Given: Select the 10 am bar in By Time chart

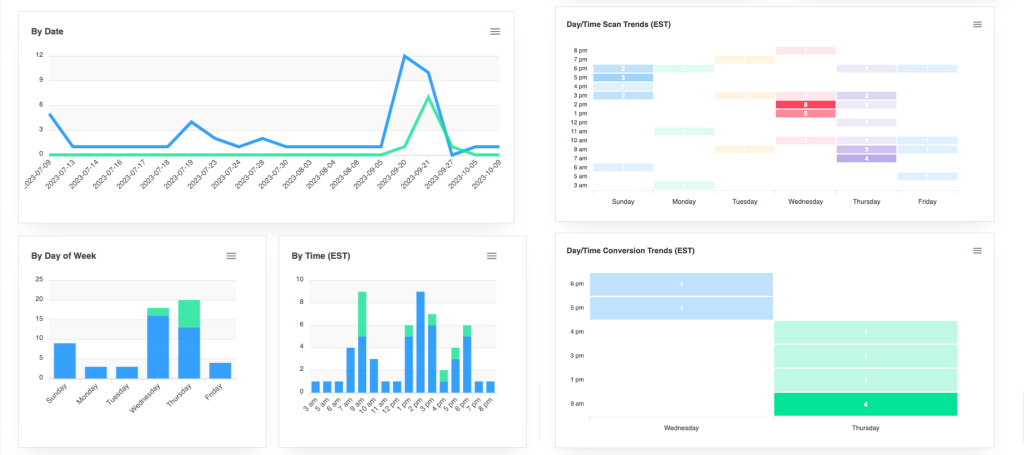Looking at the screenshot, I should pos(374,375).
